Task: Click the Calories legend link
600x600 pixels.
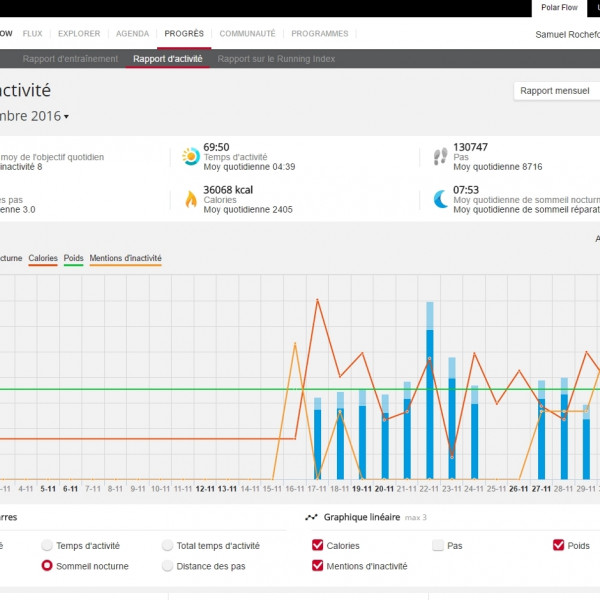Action: click(43, 259)
